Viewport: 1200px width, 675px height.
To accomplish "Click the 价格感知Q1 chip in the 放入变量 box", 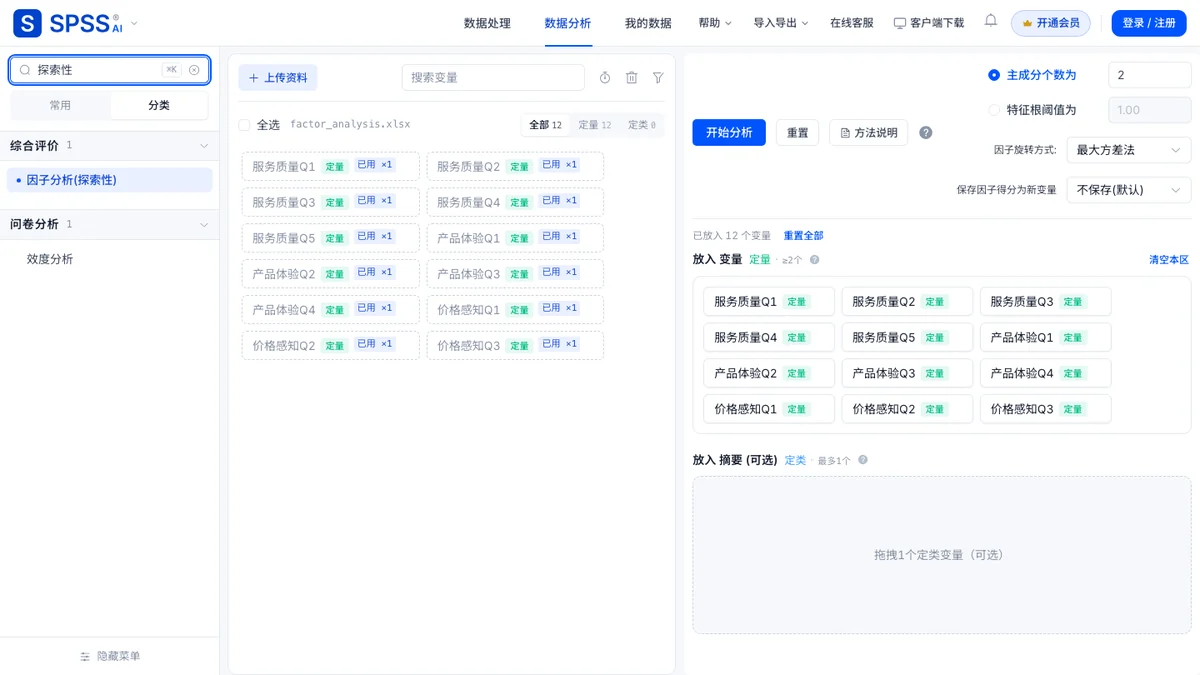I will tap(769, 409).
